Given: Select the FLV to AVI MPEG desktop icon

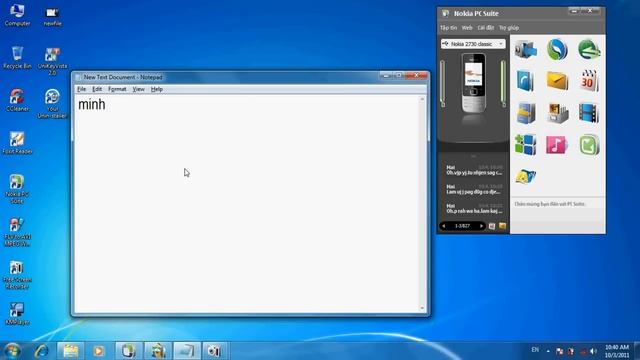Looking at the screenshot, I should point(17,232).
